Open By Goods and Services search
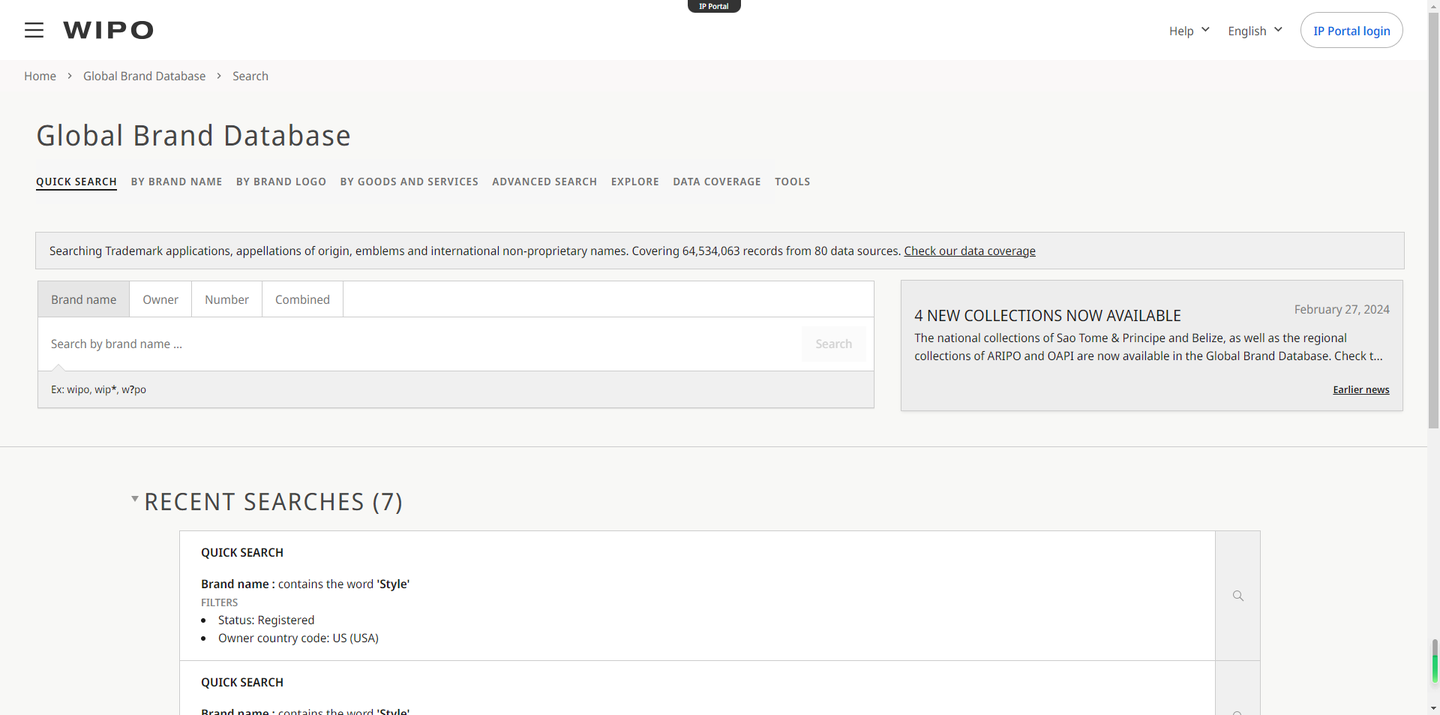Screen dimensions: 1440x715 (x=409, y=182)
